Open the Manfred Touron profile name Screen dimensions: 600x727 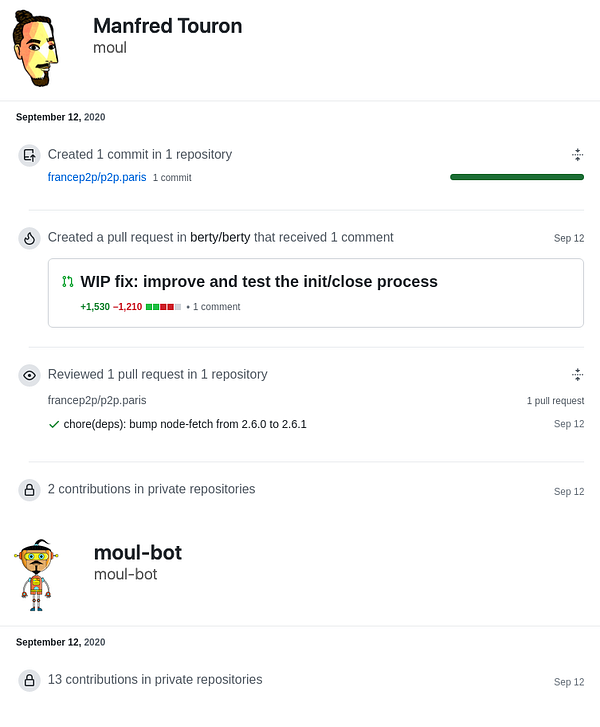pos(168,26)
